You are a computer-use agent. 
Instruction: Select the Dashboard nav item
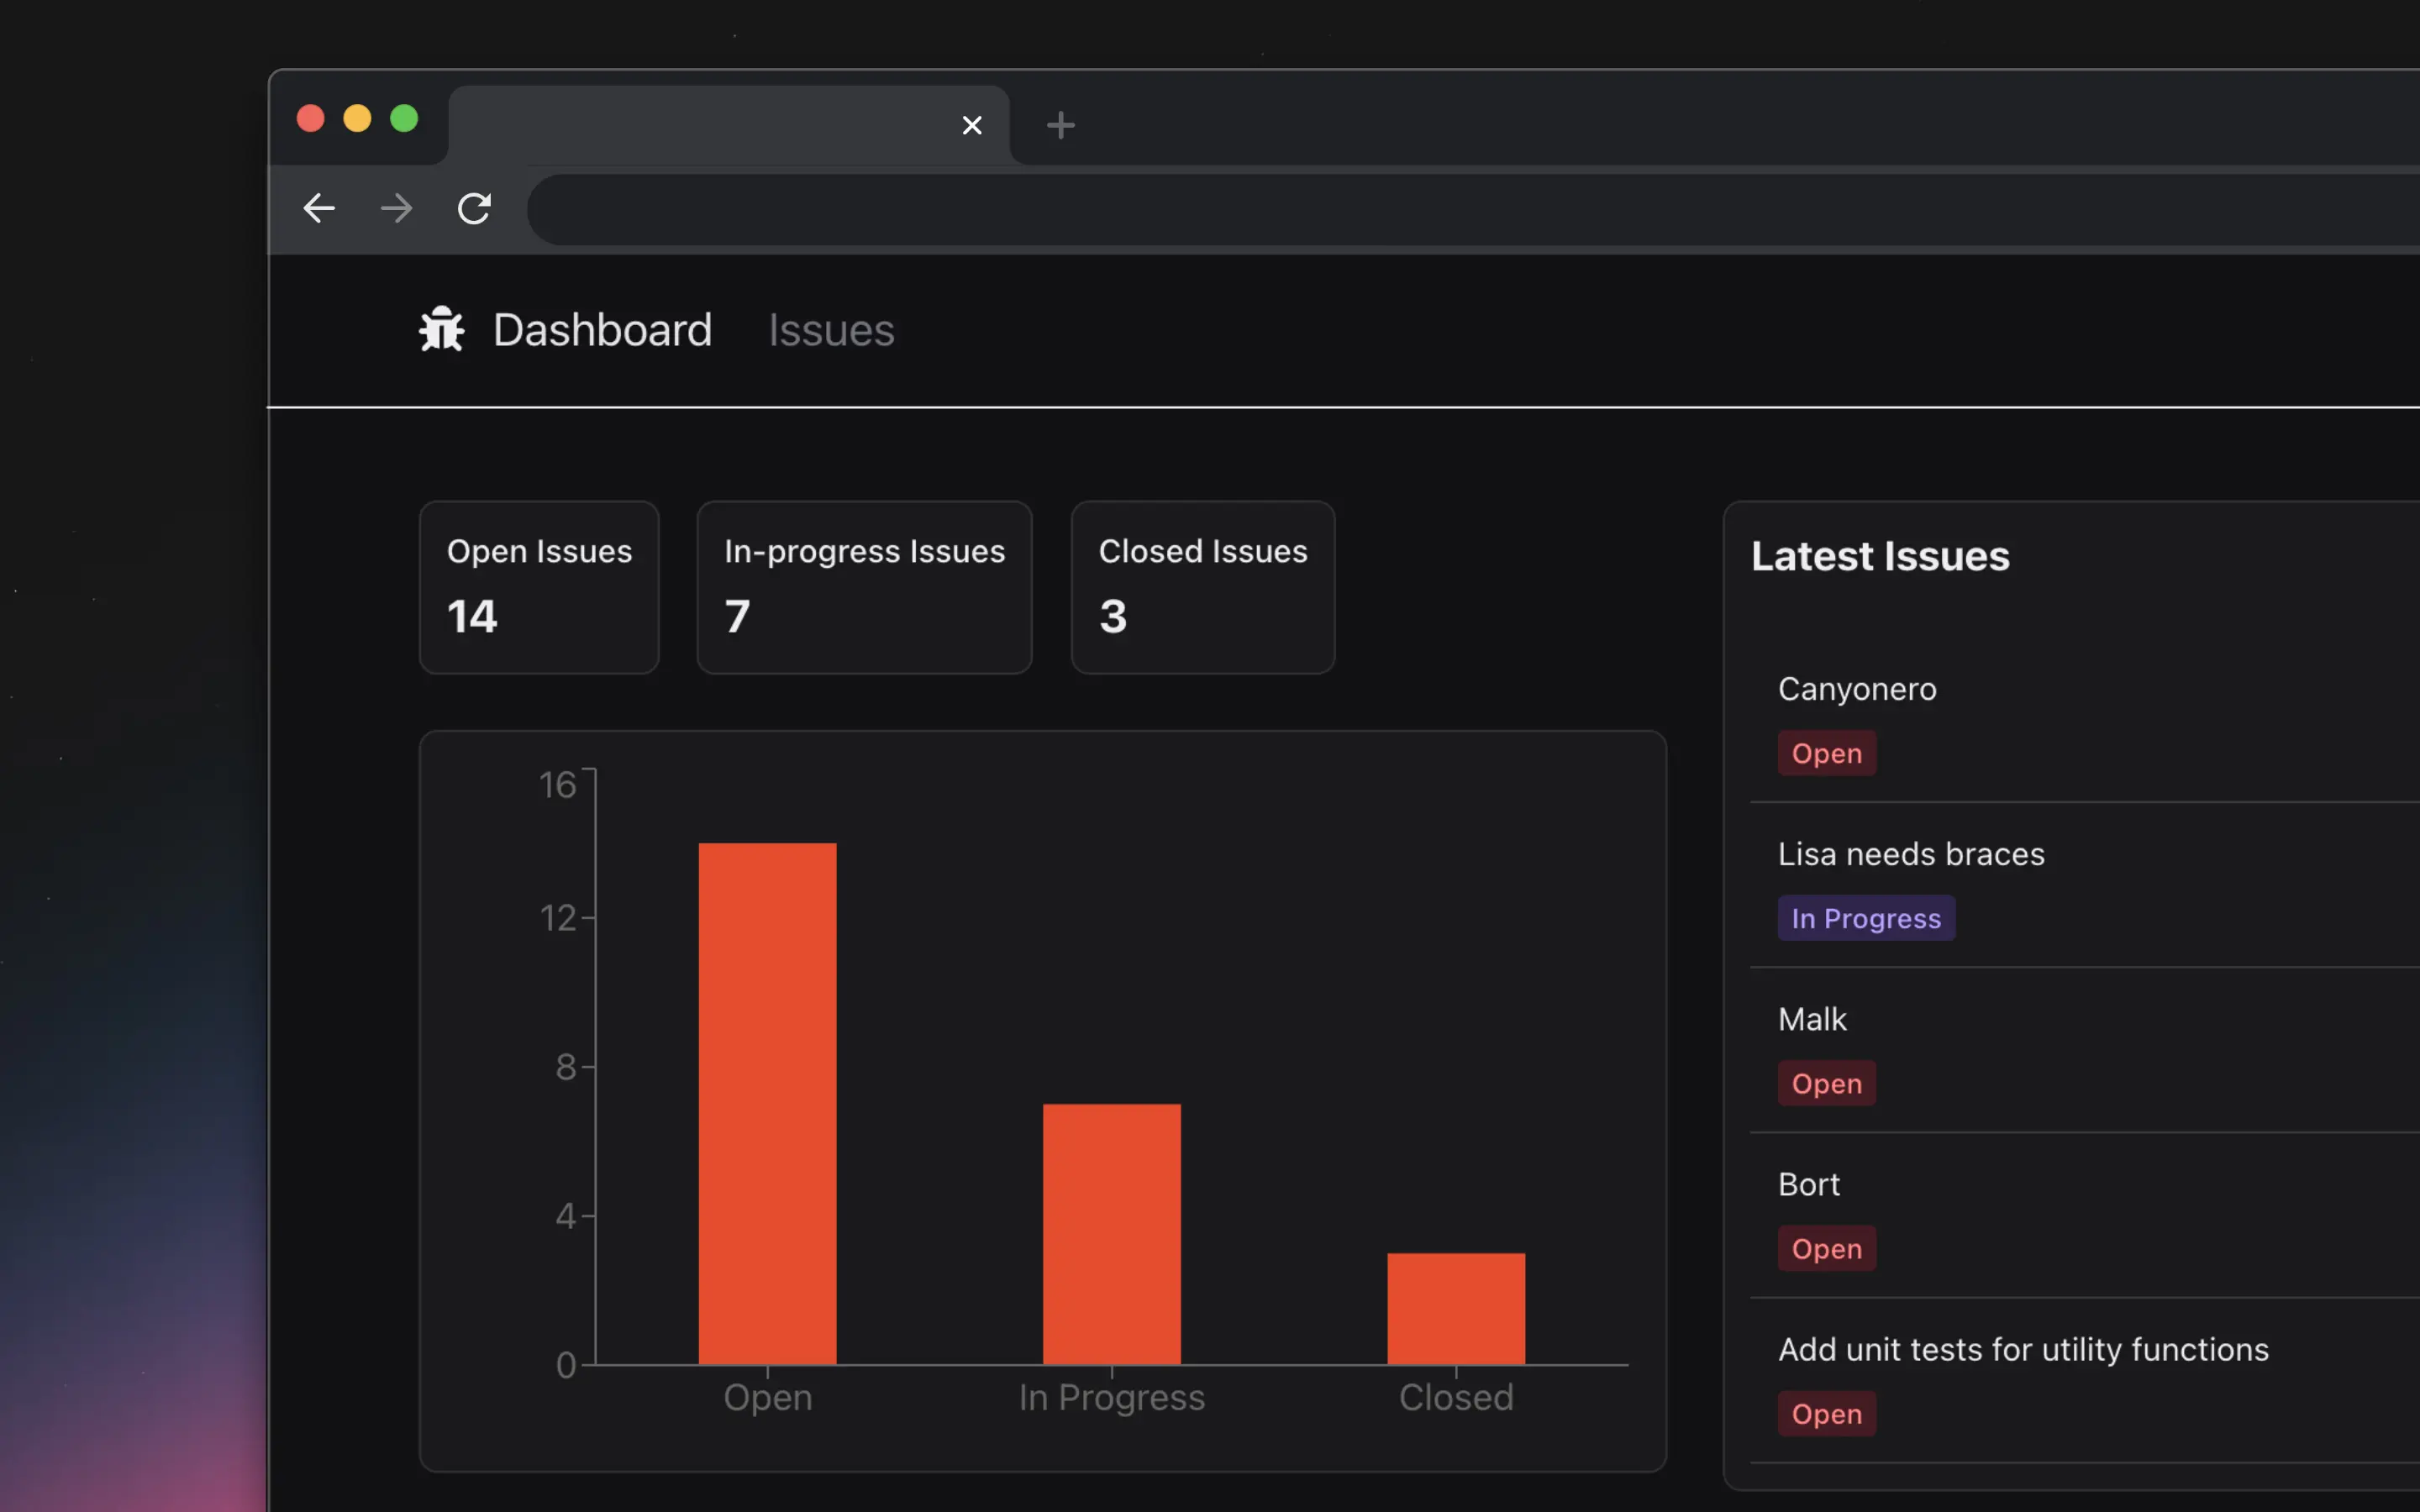(x=601, y=330)
